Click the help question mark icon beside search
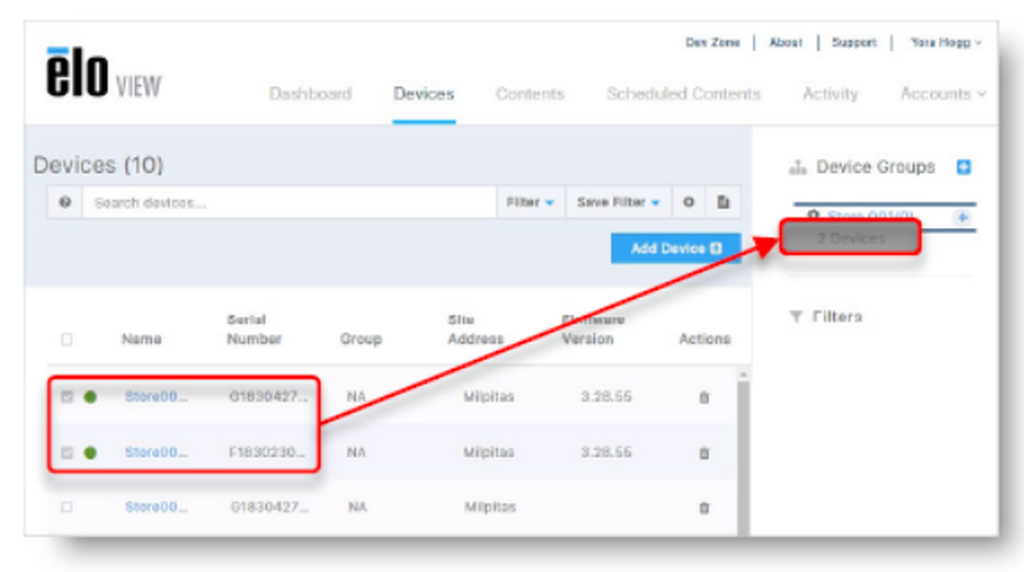 click(65, 202)
